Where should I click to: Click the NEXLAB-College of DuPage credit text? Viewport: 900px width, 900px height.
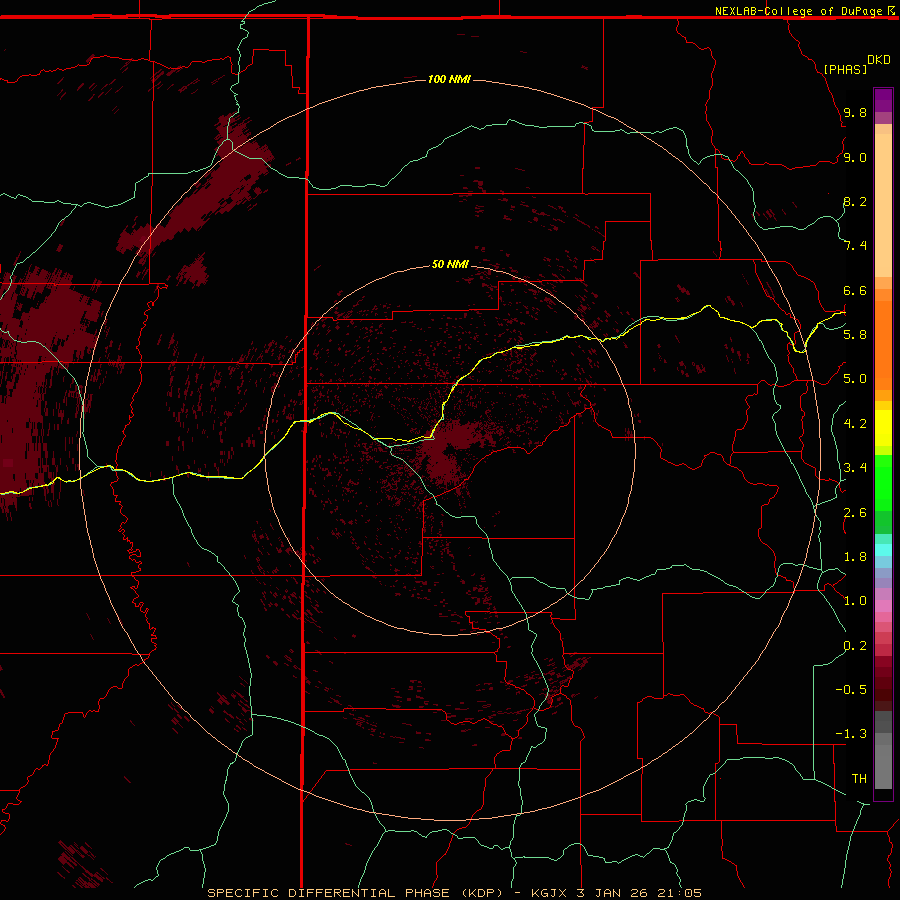pyautogui.click(x=799, y=11)
